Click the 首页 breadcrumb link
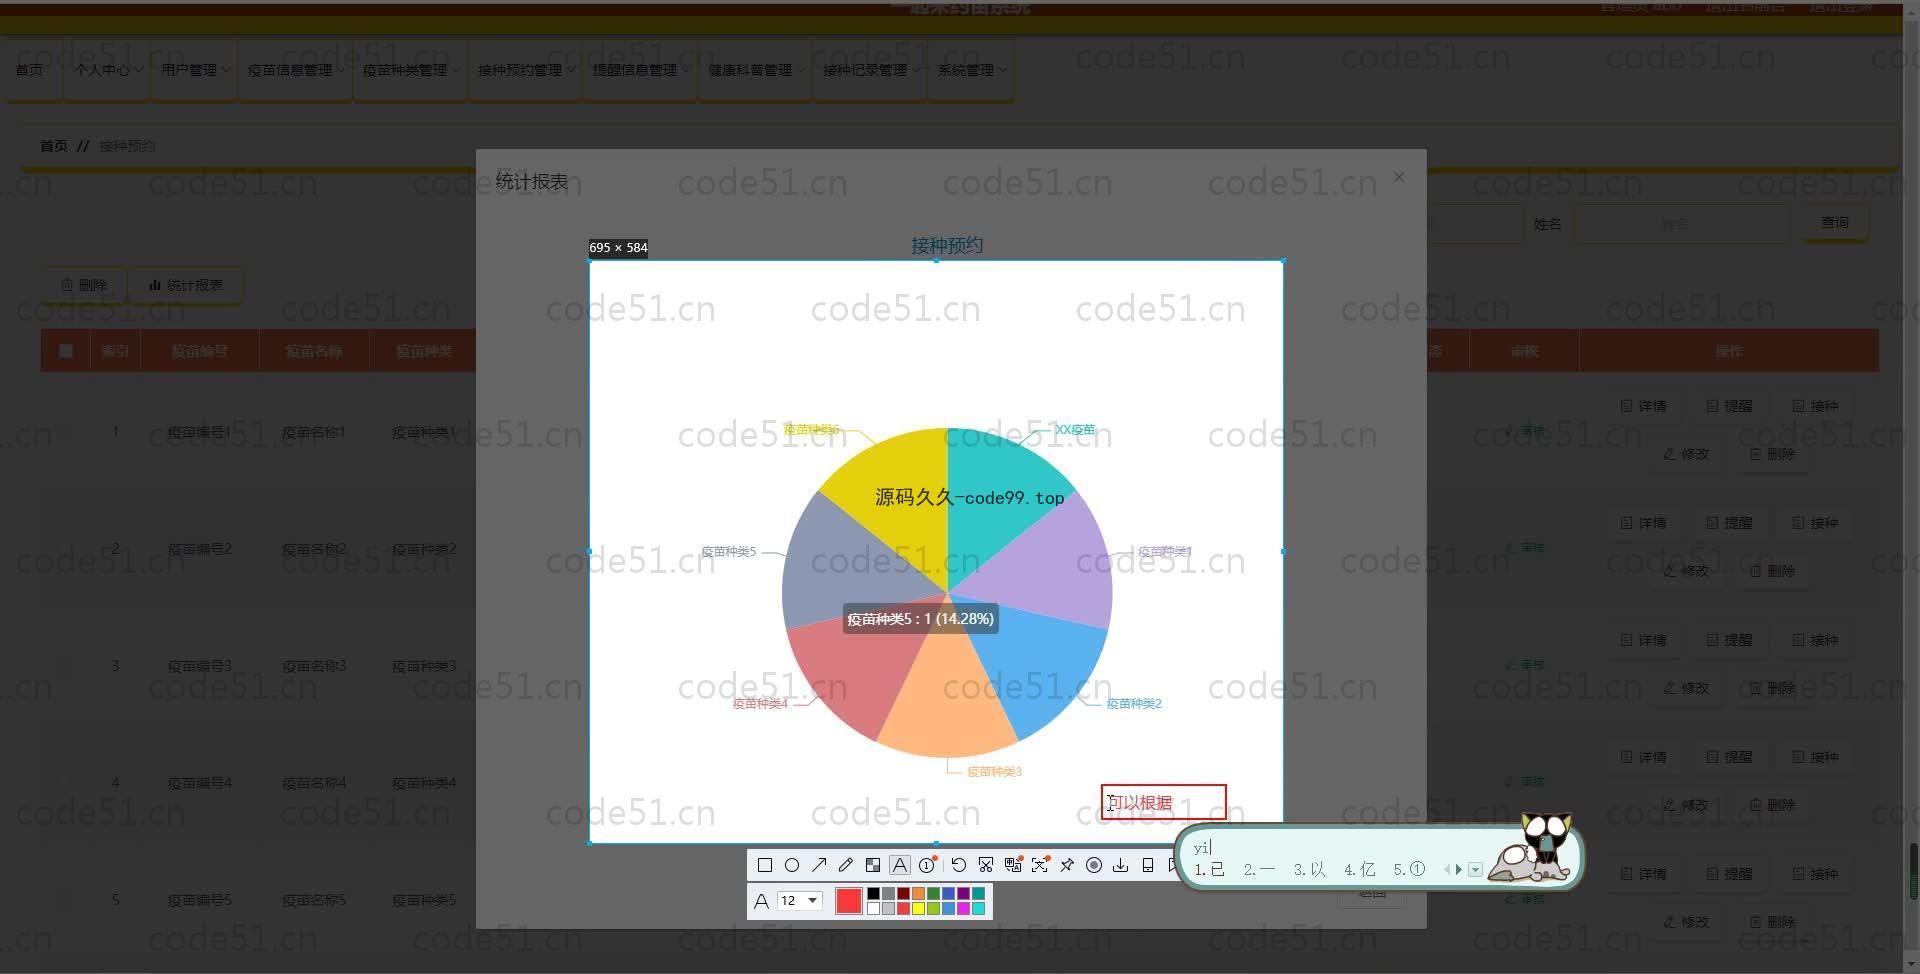1920x974 pixels. [x=54, y=146]
